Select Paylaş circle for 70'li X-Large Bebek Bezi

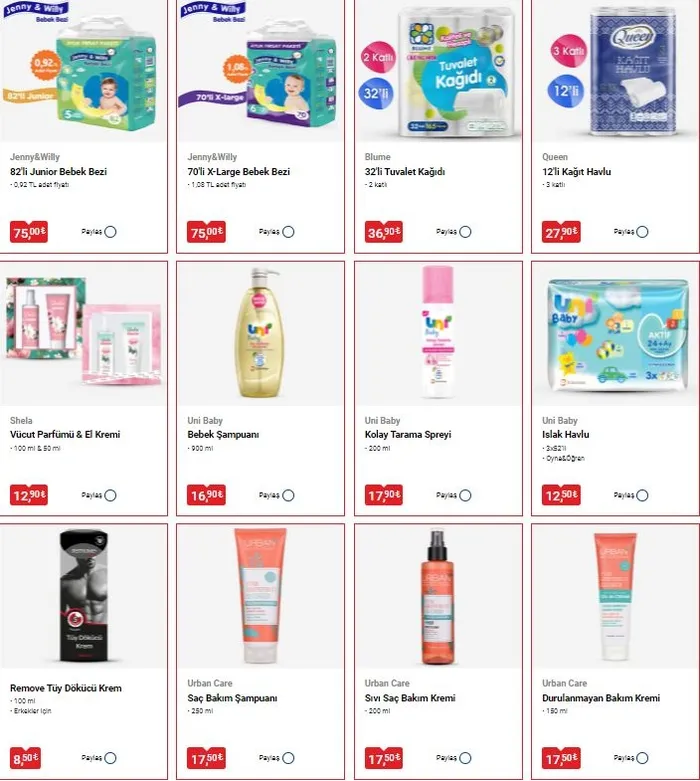[288, 232]
